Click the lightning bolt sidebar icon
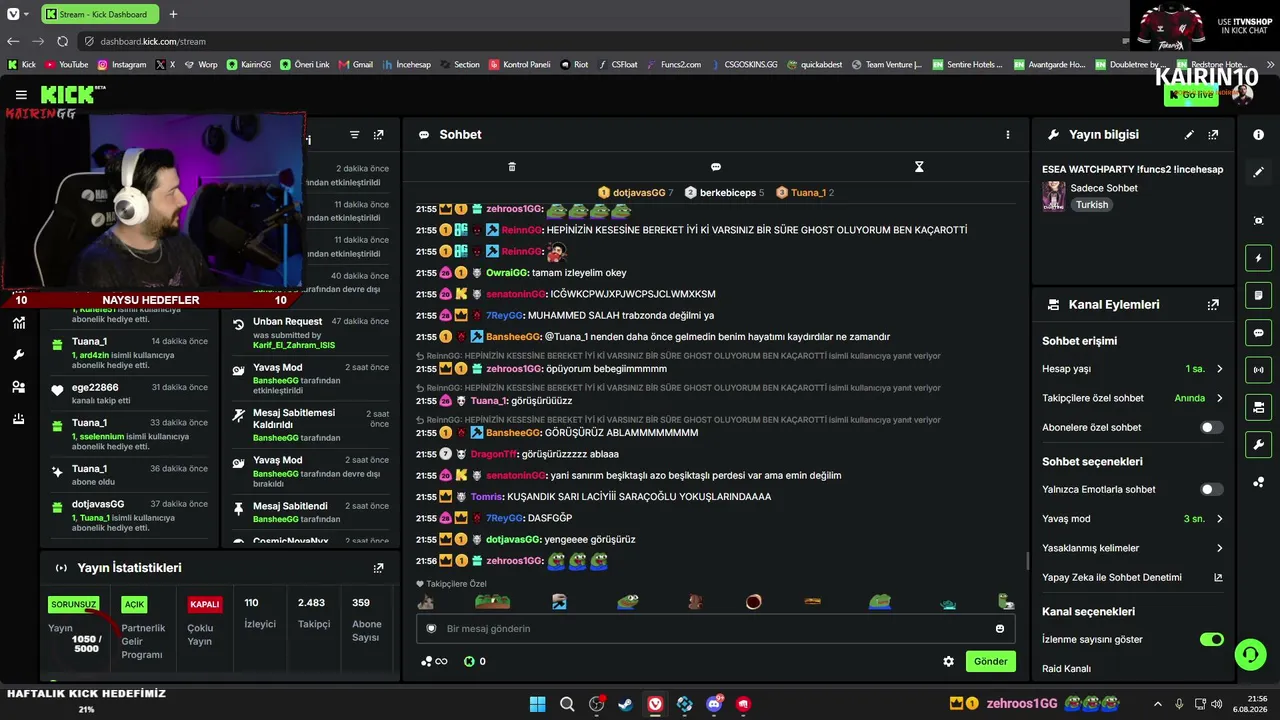 click(x=1258, y=258)
